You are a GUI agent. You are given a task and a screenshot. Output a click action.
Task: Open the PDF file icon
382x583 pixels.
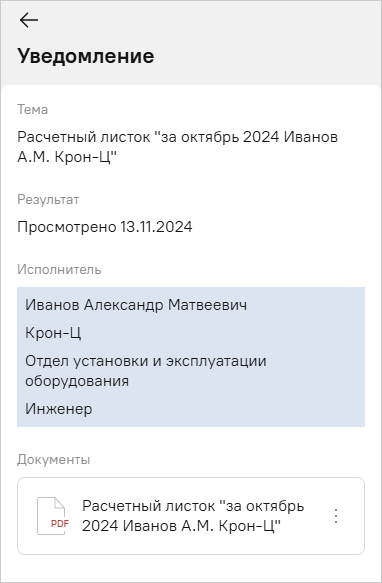coord(52,516)
